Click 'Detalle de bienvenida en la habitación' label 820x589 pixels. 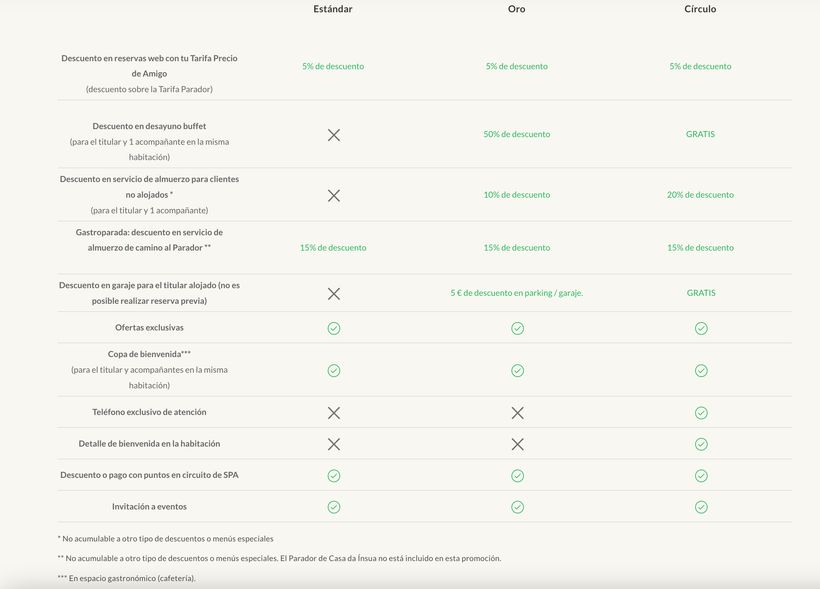149,444
